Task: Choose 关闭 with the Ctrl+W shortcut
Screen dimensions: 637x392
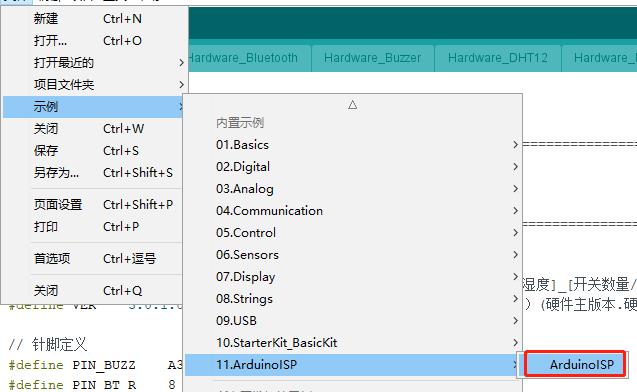Action: tap(93, 129)
